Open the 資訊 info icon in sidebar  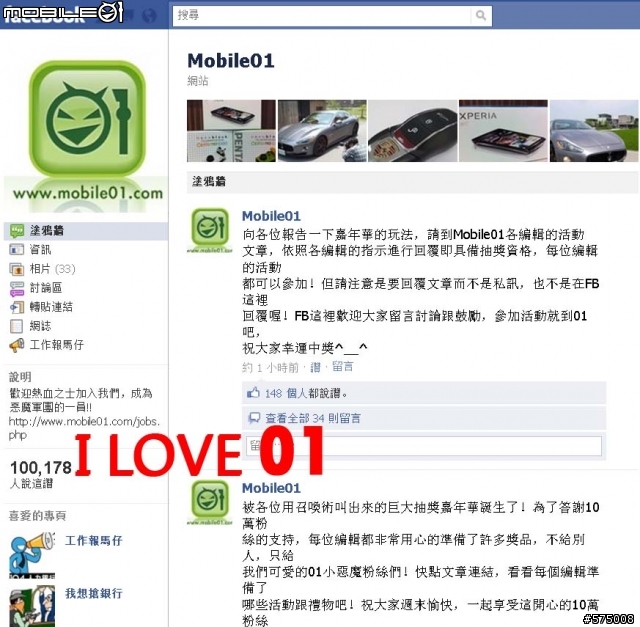point(16,249)
